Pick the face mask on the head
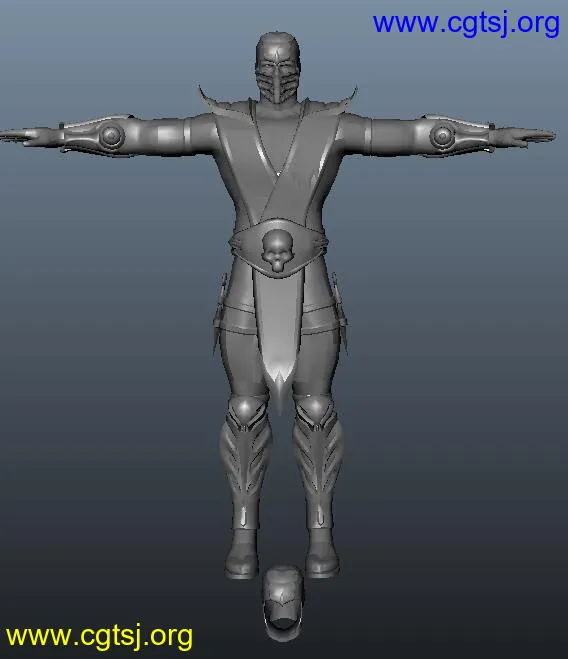 (277, 86)
